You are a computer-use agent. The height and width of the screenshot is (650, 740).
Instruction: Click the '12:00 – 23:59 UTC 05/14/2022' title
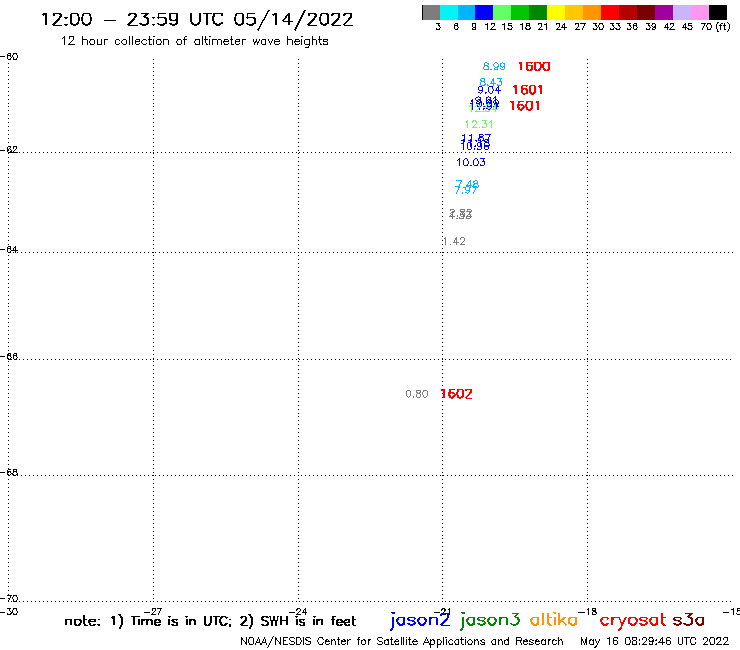click(x=197, y=19)
